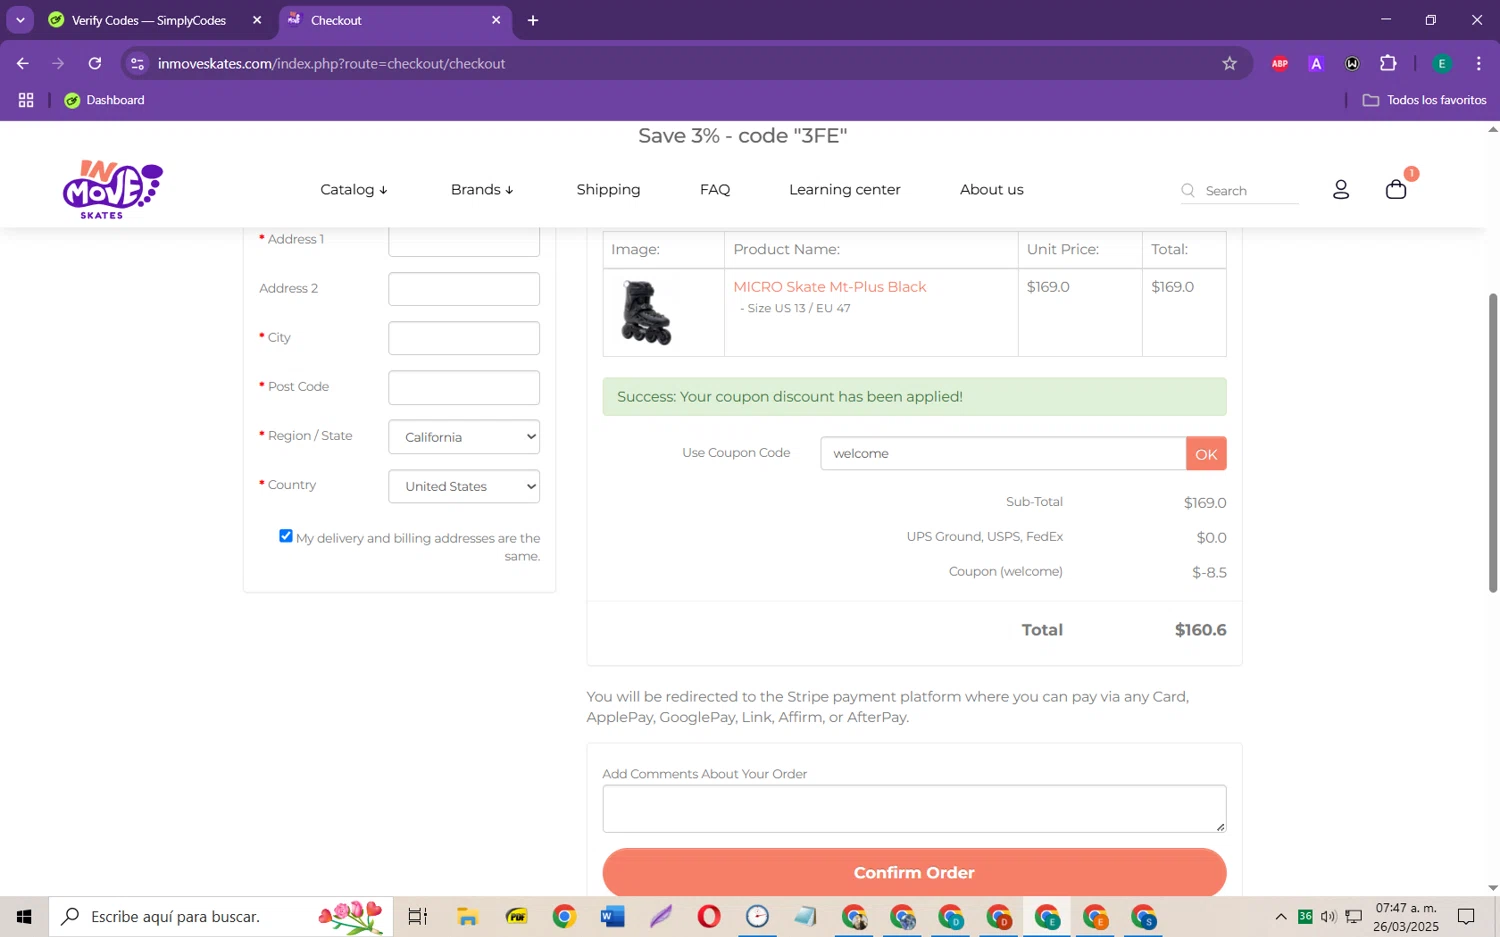Viewport: 1500px width, 937px height.
Task: Open the About us page
Action: click(x=992, y=189)
